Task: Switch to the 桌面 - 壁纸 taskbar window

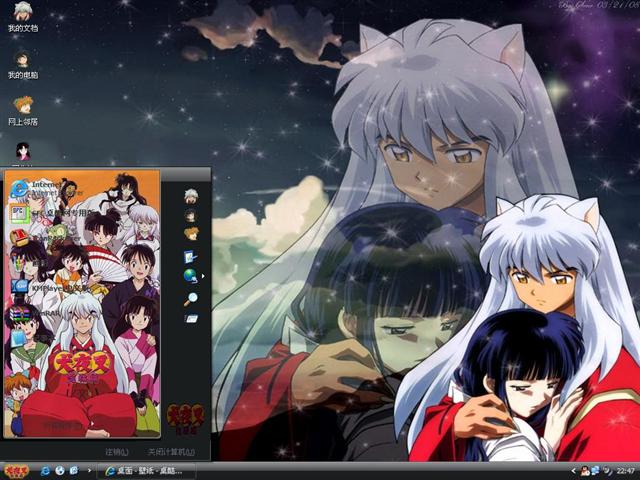Action: tap(146, 471)
